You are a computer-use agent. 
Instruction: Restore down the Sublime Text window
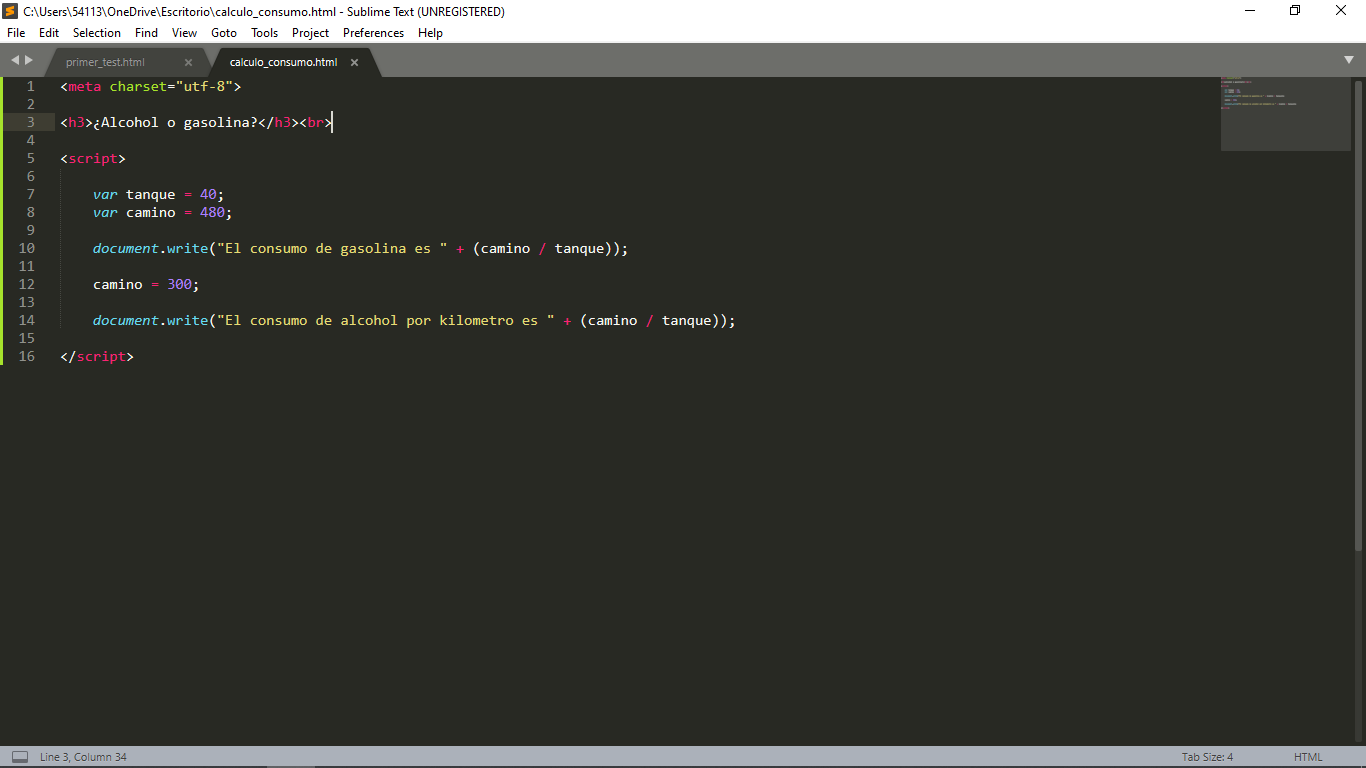(1295, 11)
